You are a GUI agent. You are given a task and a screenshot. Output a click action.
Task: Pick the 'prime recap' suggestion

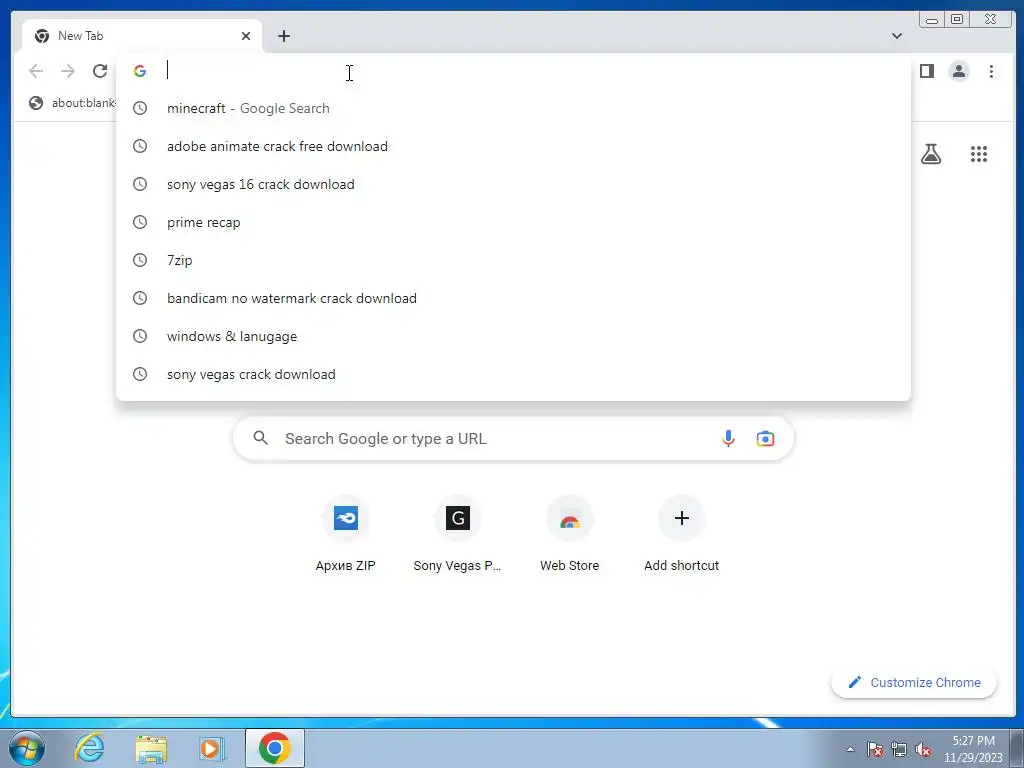pos(513,222)
